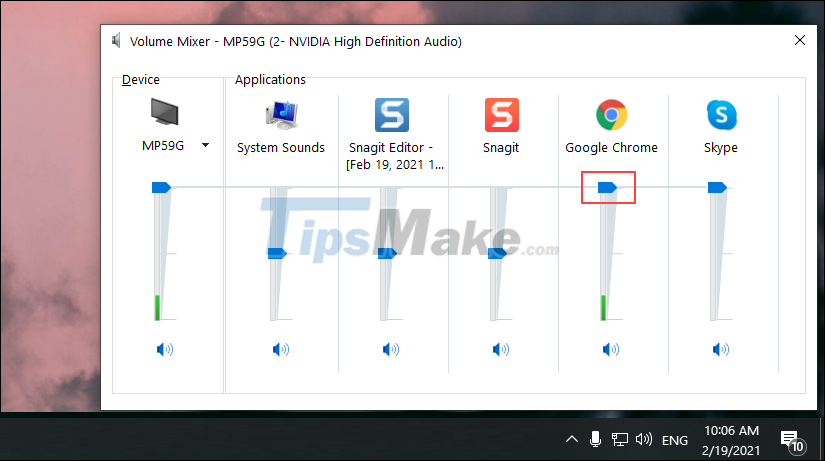Screen dimensions: 825x461
Task: Mute the MP59G device
Action: (165, 349)
